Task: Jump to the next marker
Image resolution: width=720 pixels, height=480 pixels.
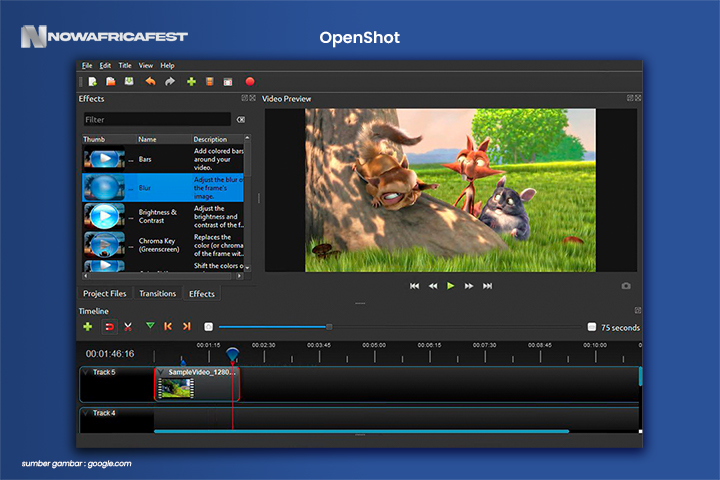Action: [x=186, y=326]
